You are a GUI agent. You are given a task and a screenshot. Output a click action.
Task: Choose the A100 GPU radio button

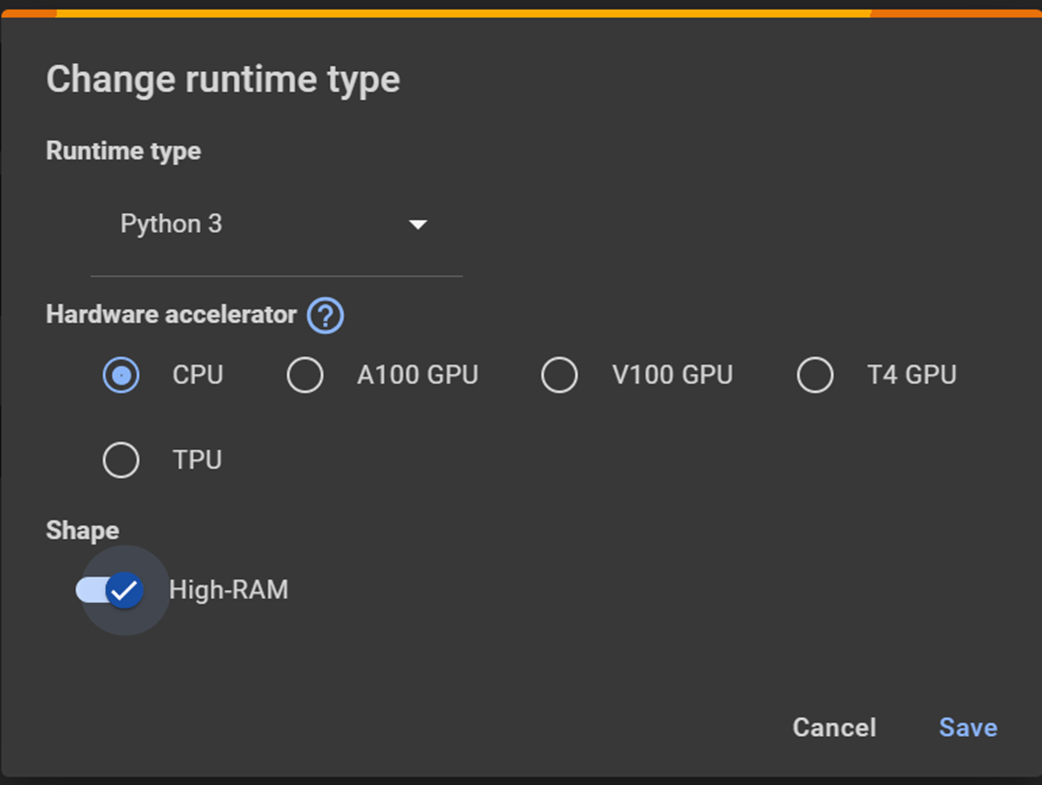pyautogui.click(x=305, y=375)
